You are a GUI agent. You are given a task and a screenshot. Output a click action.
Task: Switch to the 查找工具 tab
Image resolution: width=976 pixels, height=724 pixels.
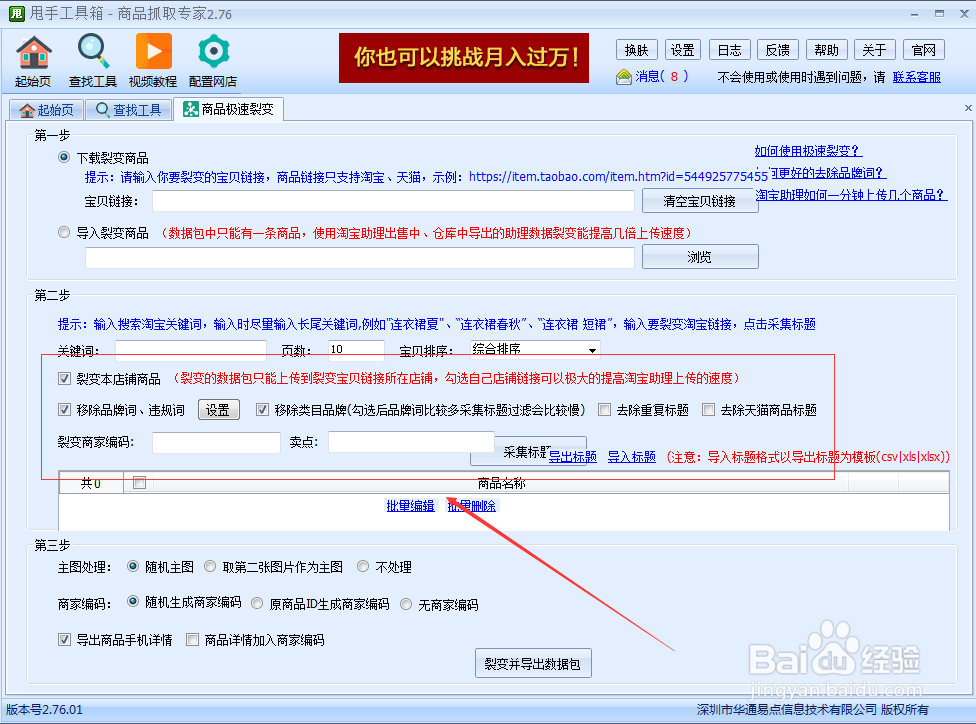point(129,110)
